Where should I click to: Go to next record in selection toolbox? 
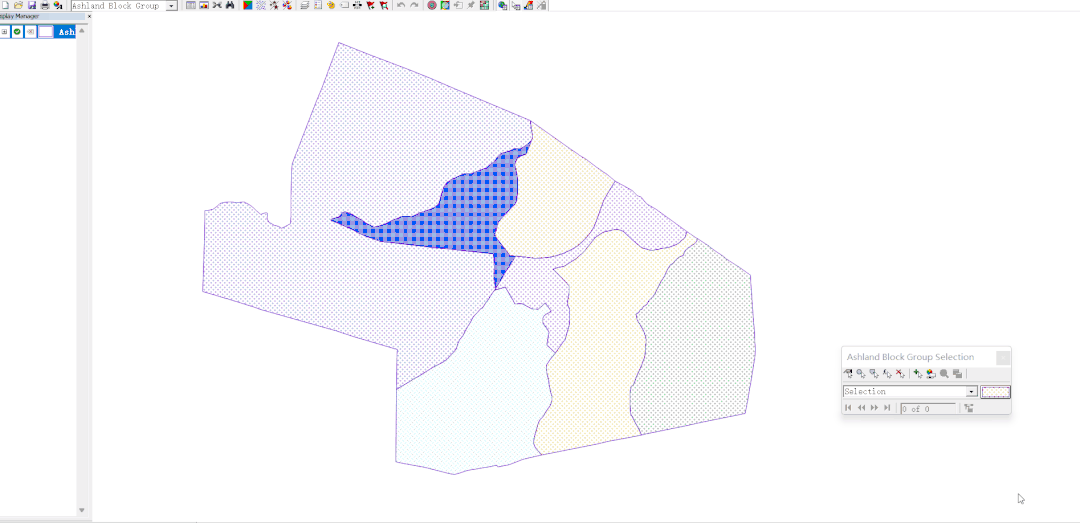pyautogui.click(x=874, y=408)
